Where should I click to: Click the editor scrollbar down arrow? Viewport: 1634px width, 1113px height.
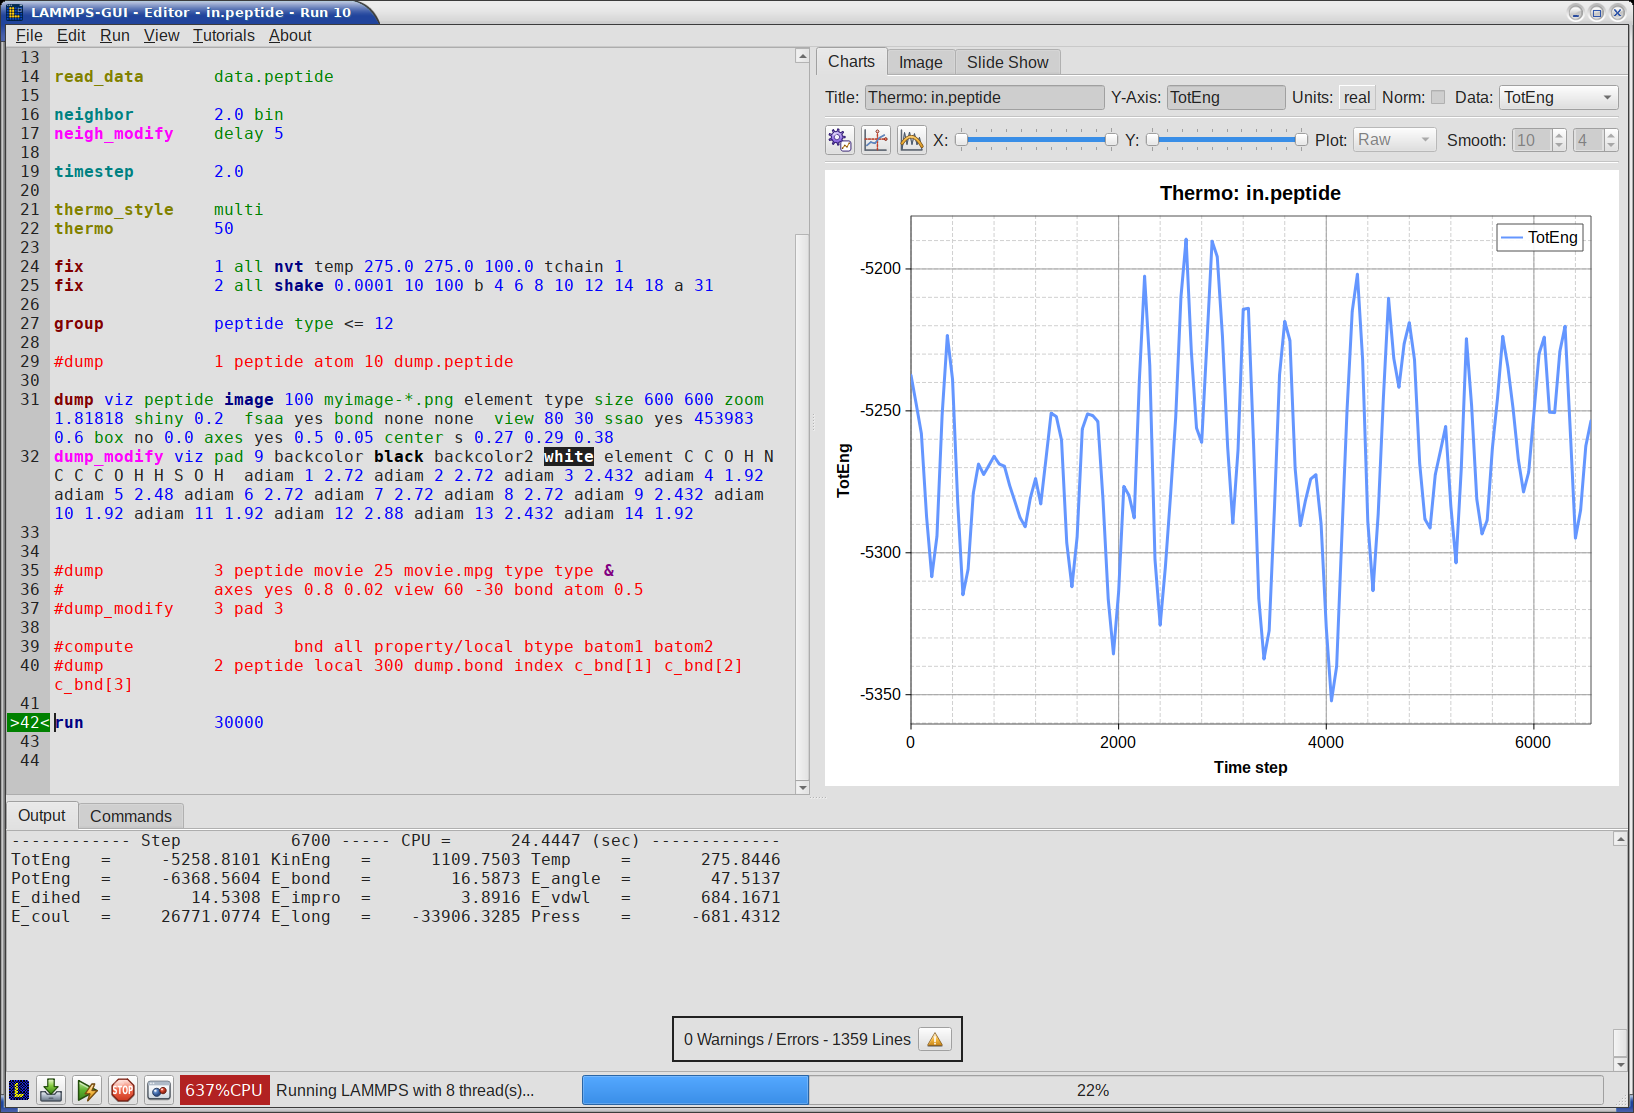pyautogui.click(x=802, y=788)
